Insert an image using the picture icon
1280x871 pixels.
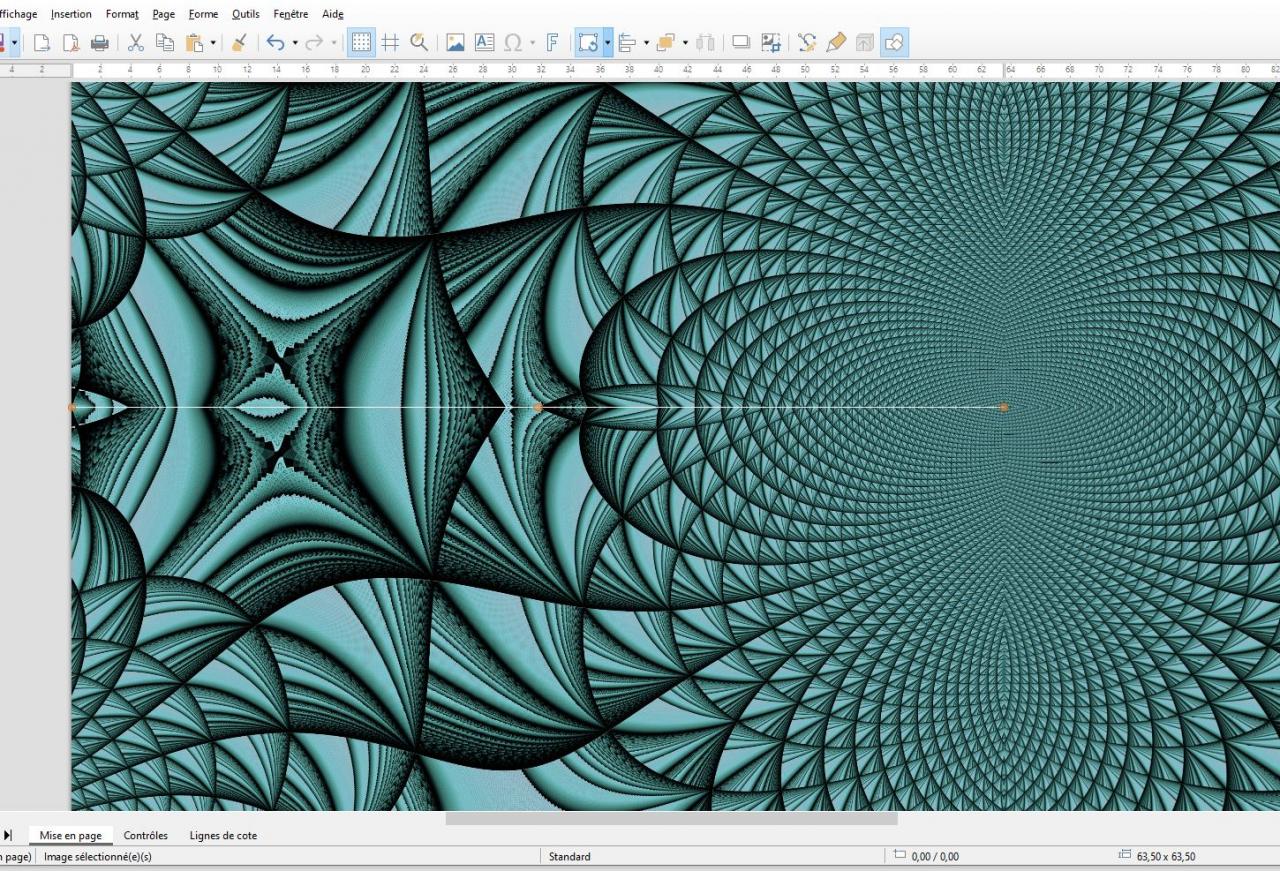[x=455, y=42]
